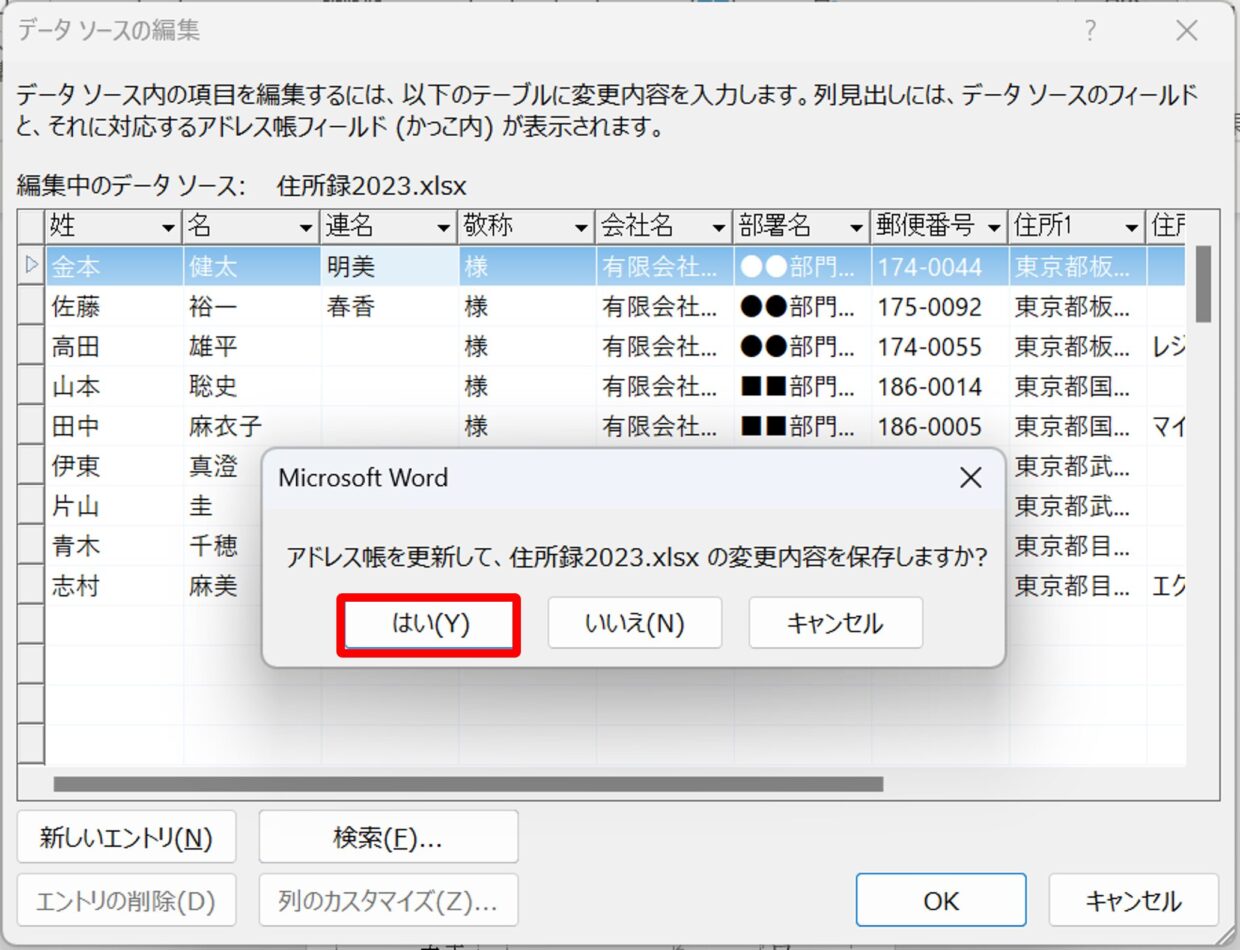
Task: Click the row selector beside 志村
Action: [31, 587]
